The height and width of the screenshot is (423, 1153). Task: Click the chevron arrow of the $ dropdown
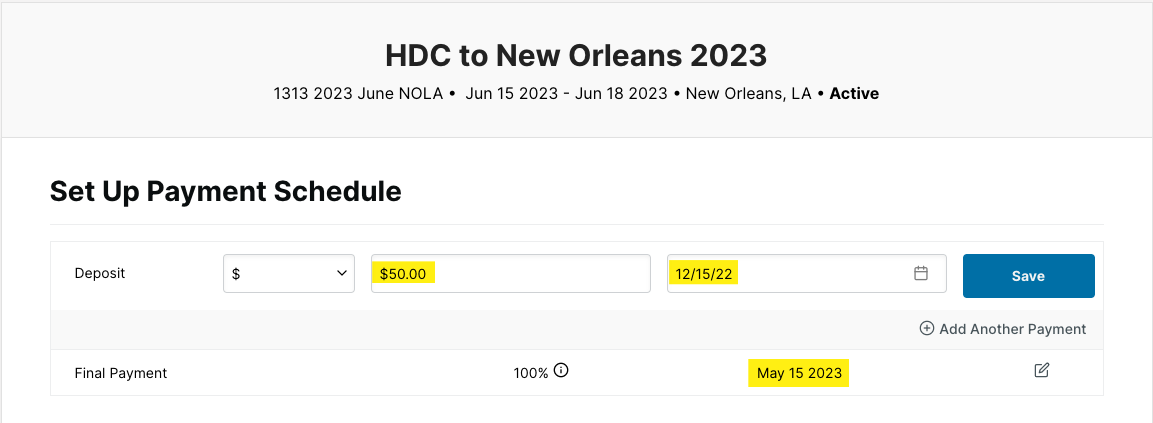point(341,274)
